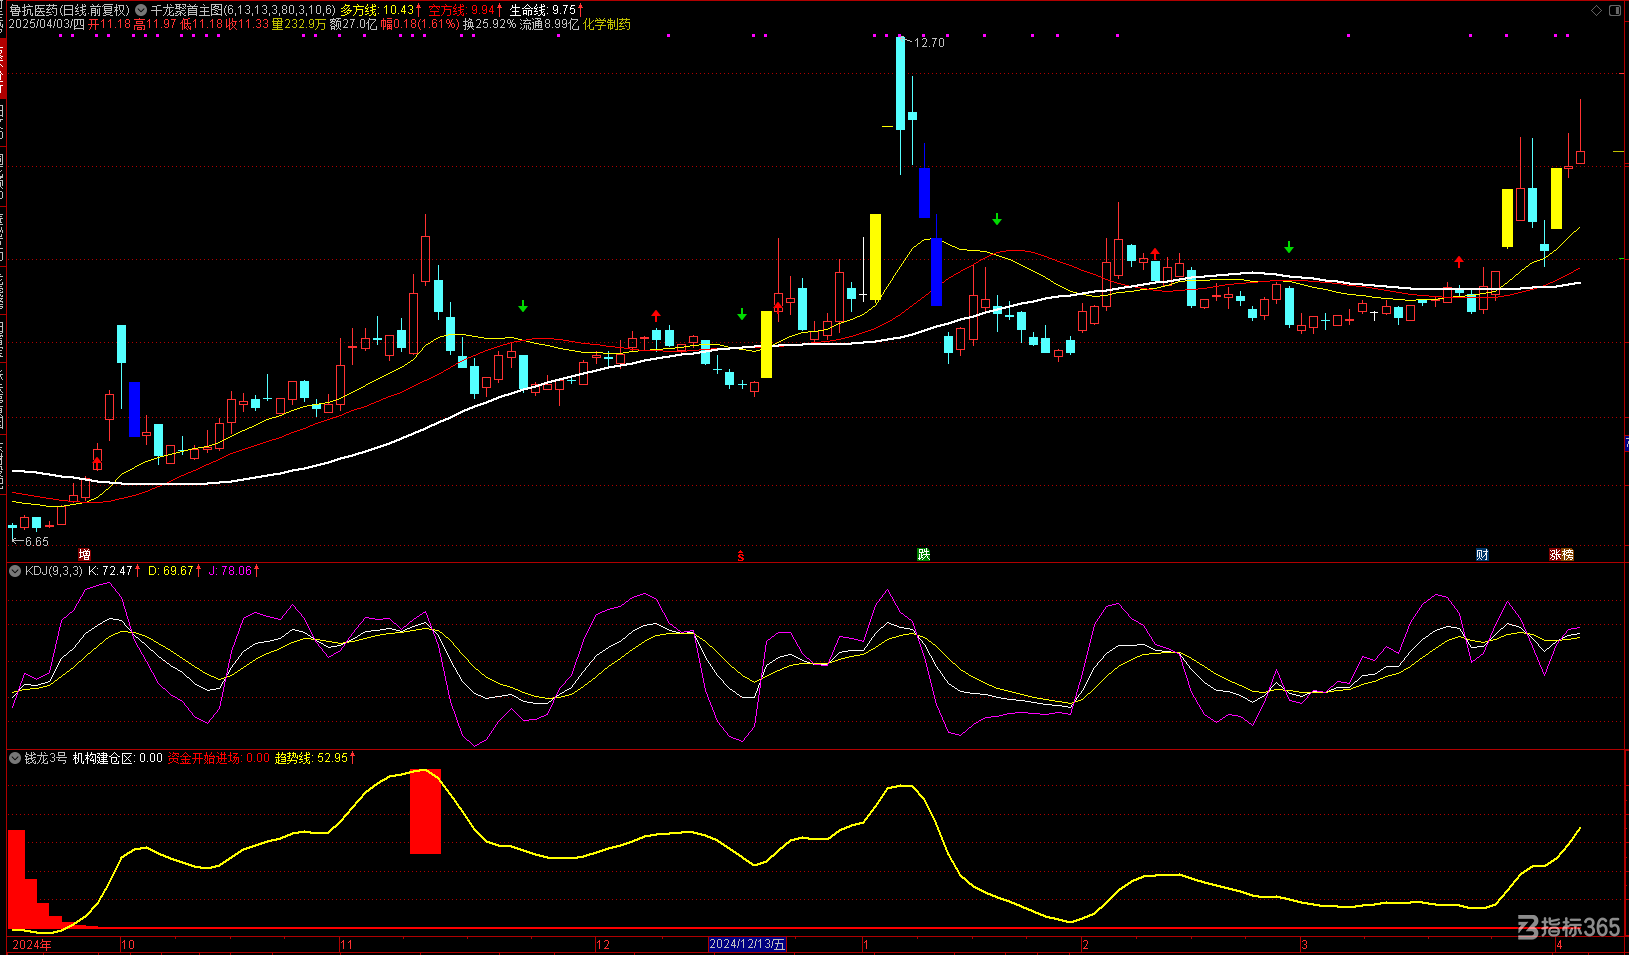Click the low price 低11.18
This screenshot has width=1629, height=955.
[201, 24]
